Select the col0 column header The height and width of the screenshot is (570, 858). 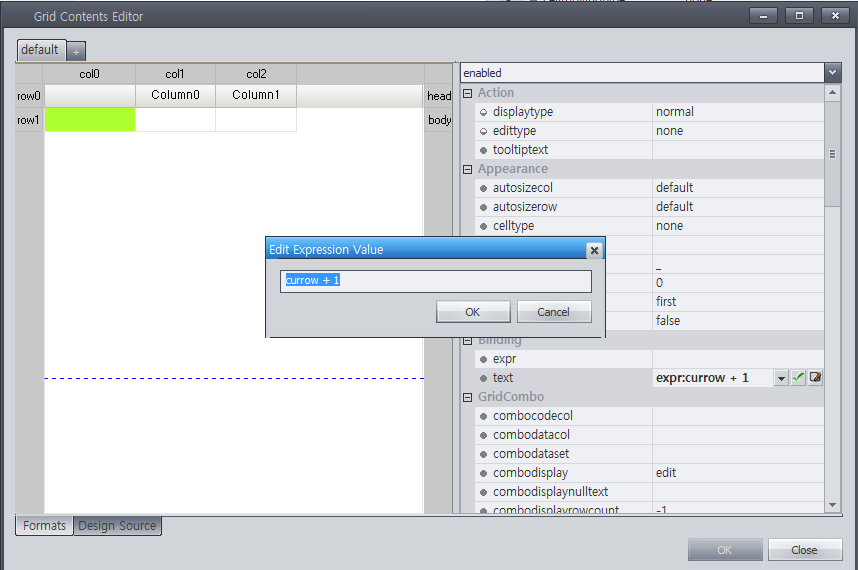tap(89, 74)
